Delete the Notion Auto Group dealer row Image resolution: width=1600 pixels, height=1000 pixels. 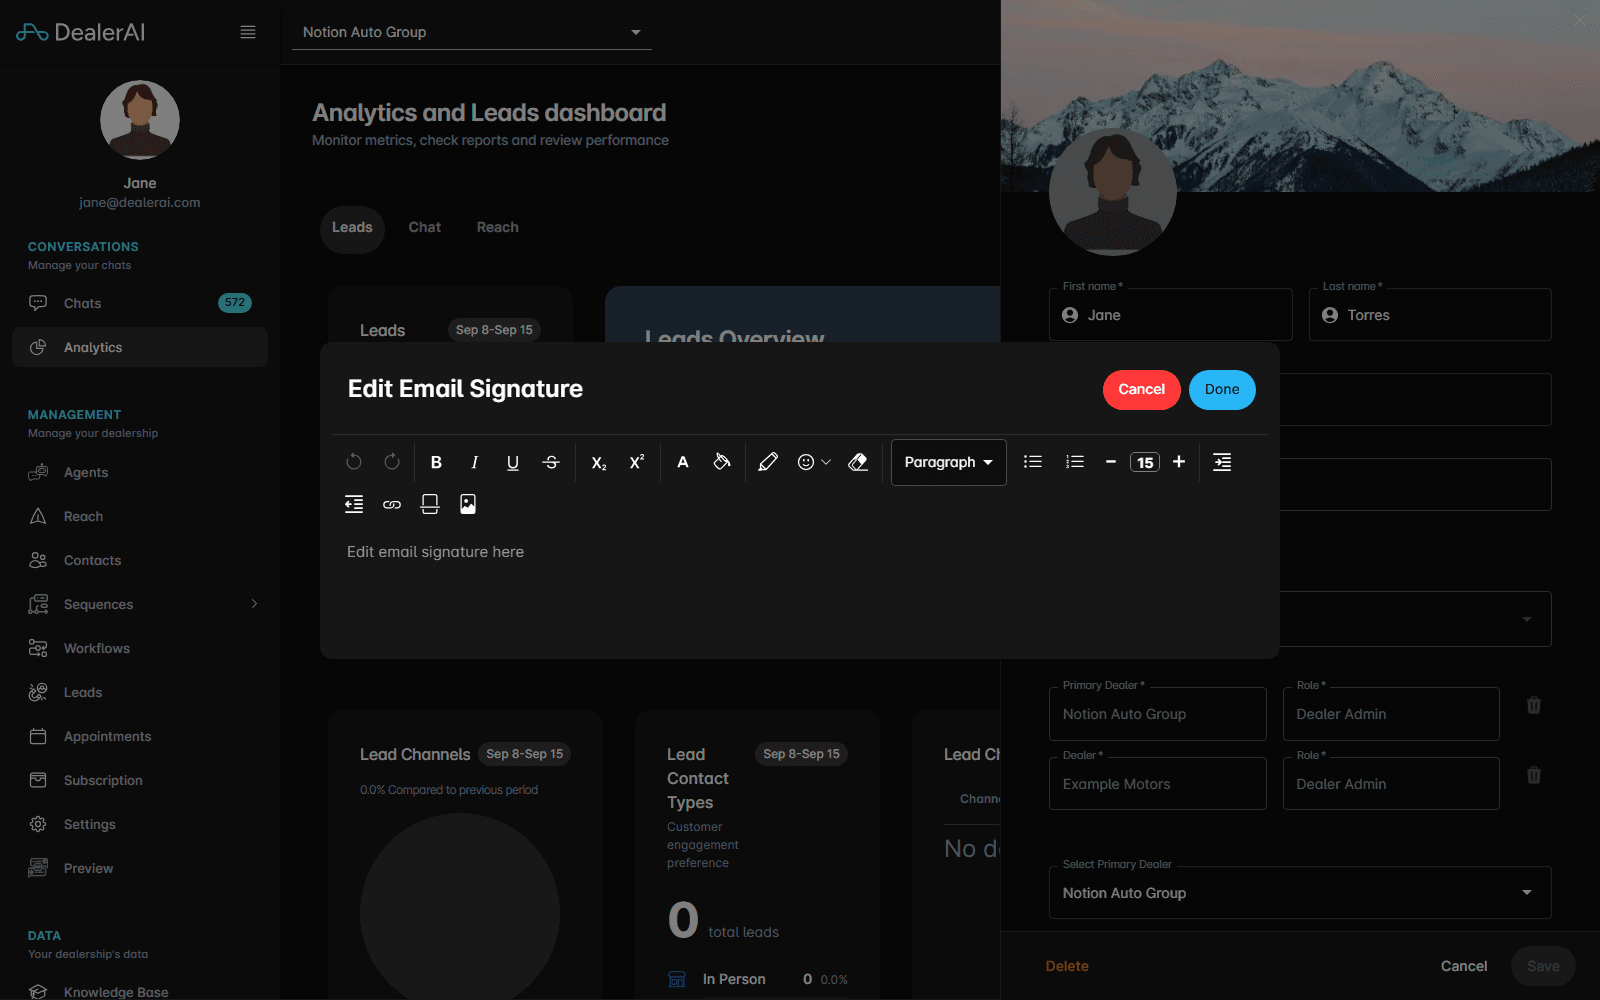[x=1534, y=705]
